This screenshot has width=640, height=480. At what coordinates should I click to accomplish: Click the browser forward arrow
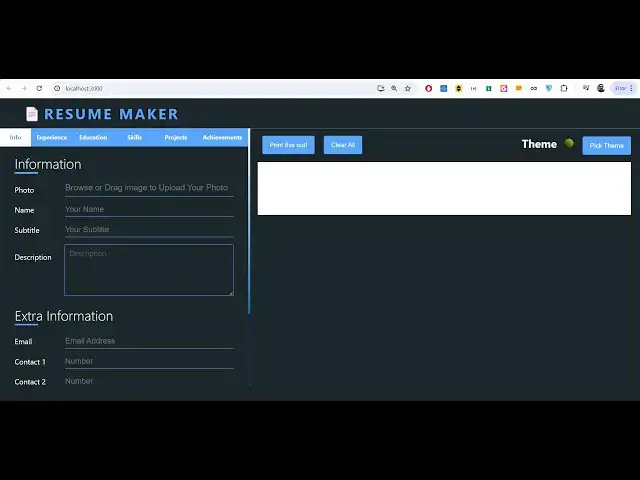coord(24,88)
